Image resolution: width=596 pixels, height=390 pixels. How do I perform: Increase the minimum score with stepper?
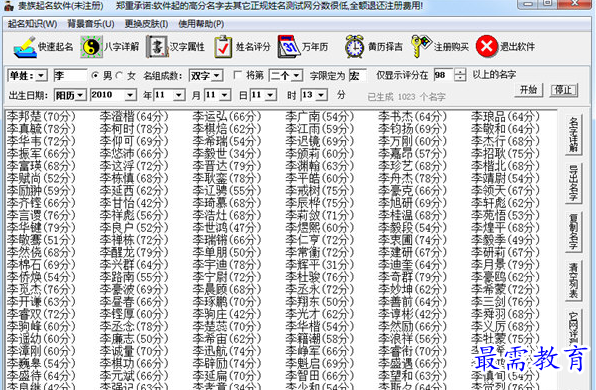[x=460, y=72]
